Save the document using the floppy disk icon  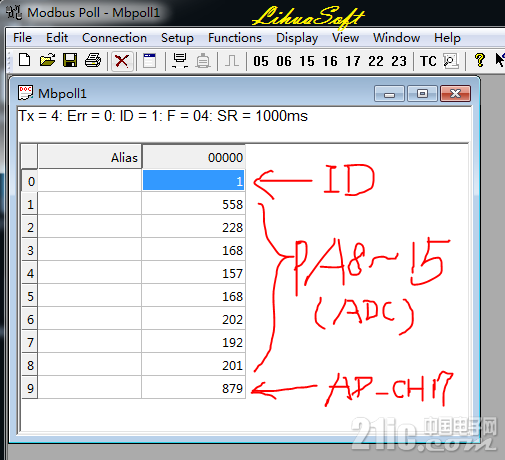tap(70, 61)
